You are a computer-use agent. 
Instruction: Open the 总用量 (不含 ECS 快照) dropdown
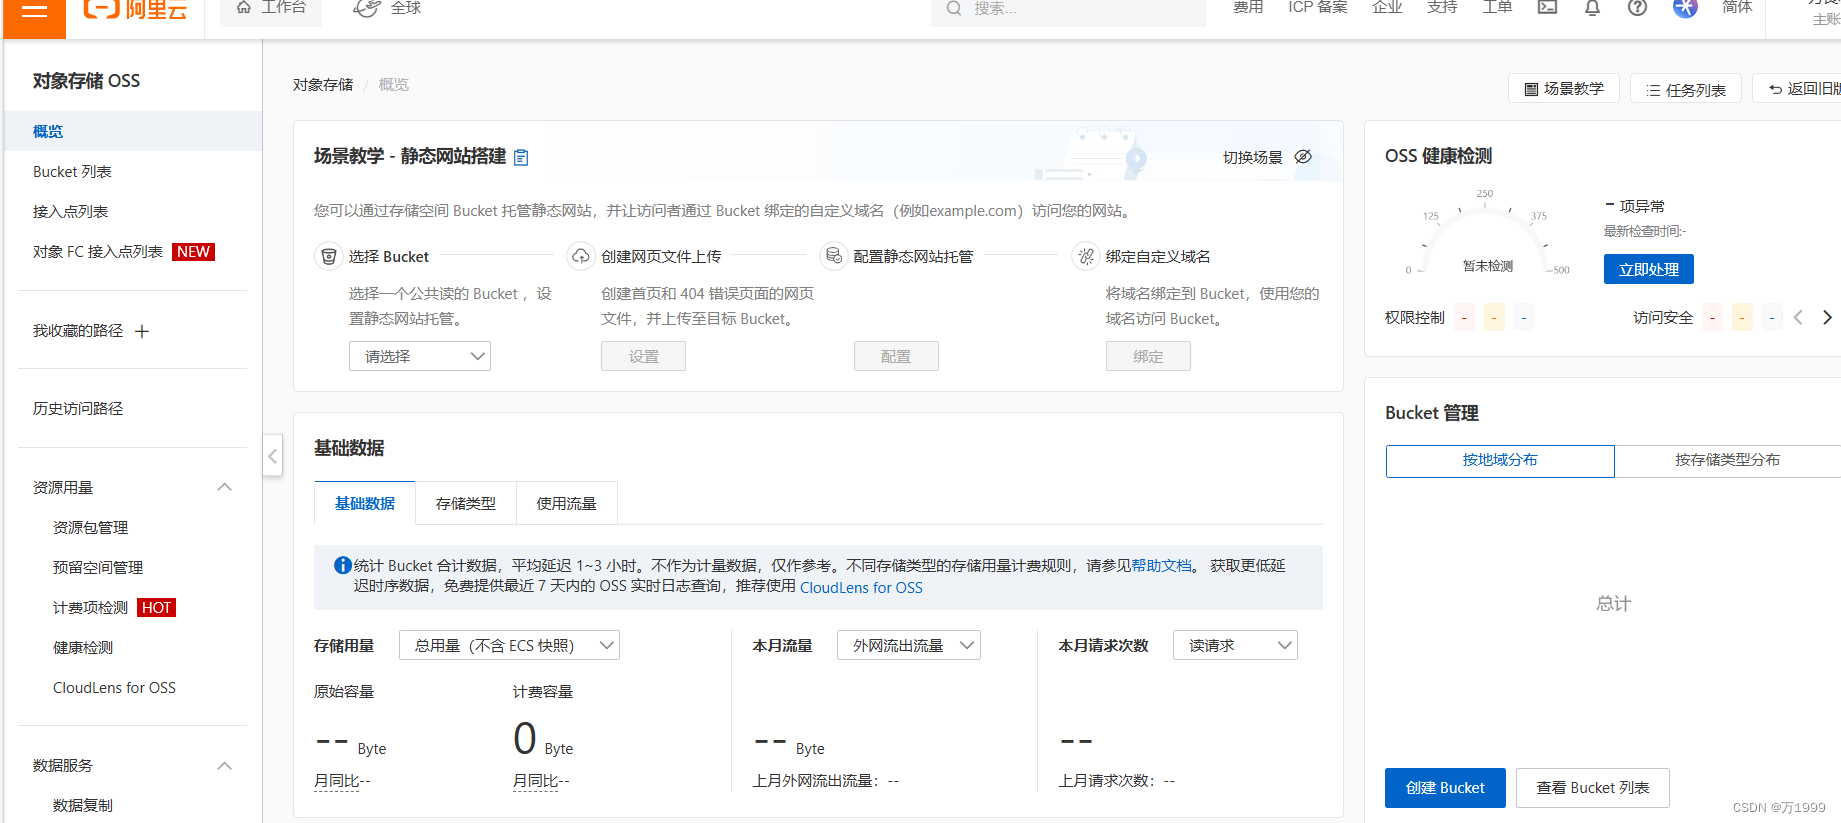(x=509, y=645)
